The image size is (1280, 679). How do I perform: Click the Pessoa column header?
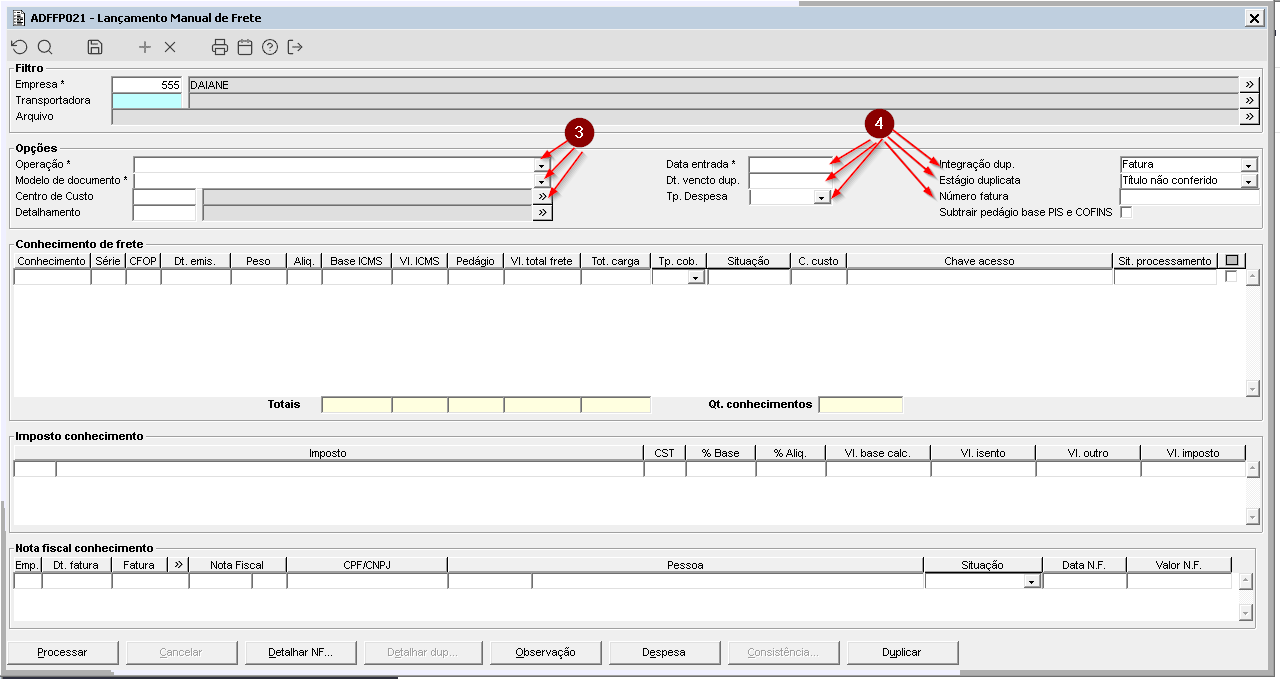coord(685,565)
